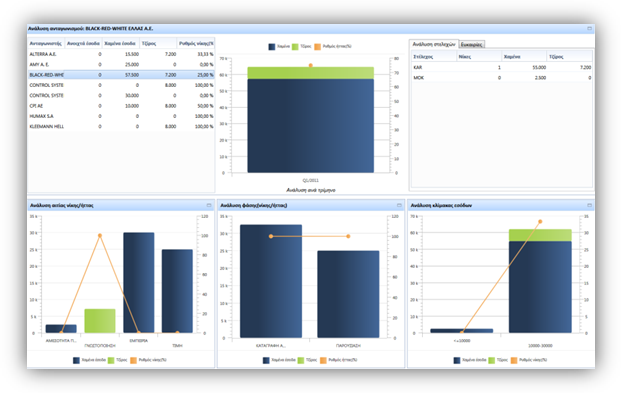Select the HUMAX S.A competitor row
The image size is (621, 393).
(121, 116)
